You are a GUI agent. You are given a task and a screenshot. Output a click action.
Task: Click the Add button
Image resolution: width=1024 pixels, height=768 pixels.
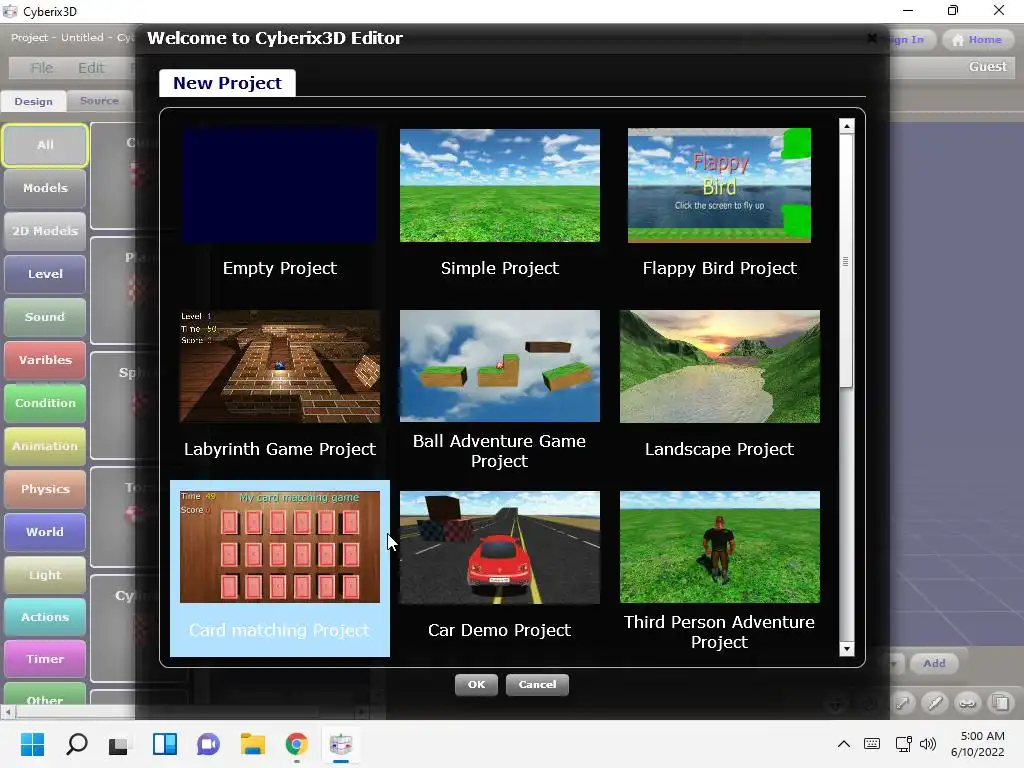click(934, 664)
